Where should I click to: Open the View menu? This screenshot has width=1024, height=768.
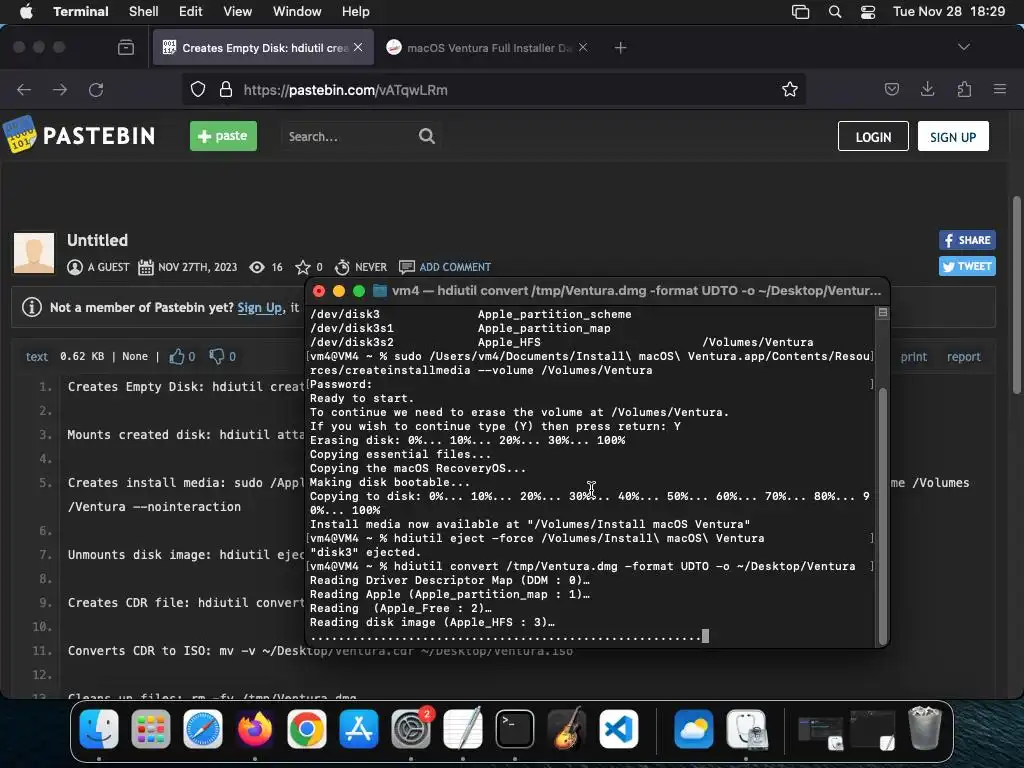point(237,12)
